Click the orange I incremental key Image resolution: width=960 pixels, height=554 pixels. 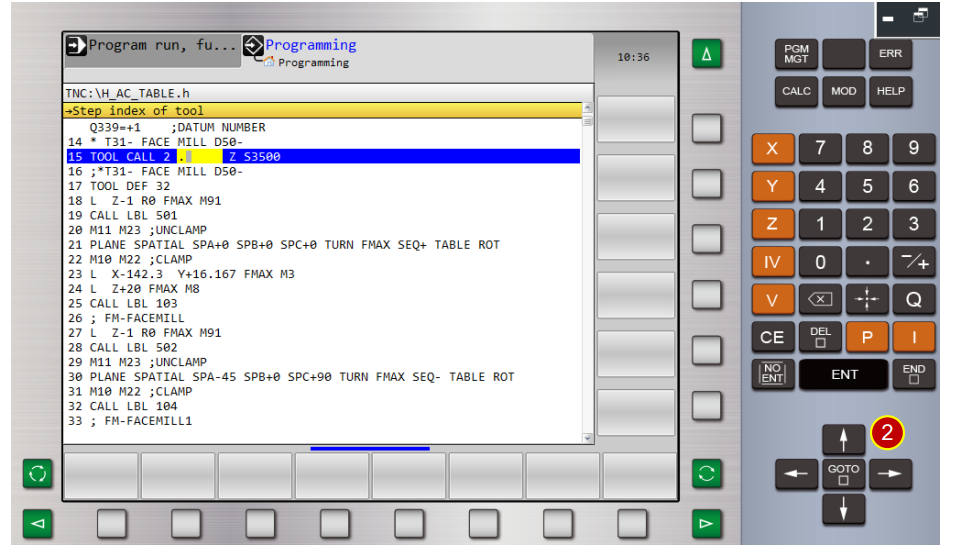pos(913,337)
